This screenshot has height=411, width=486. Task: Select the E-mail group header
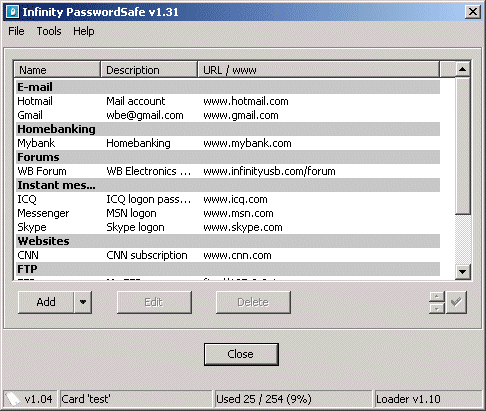(x=228, y=87)
